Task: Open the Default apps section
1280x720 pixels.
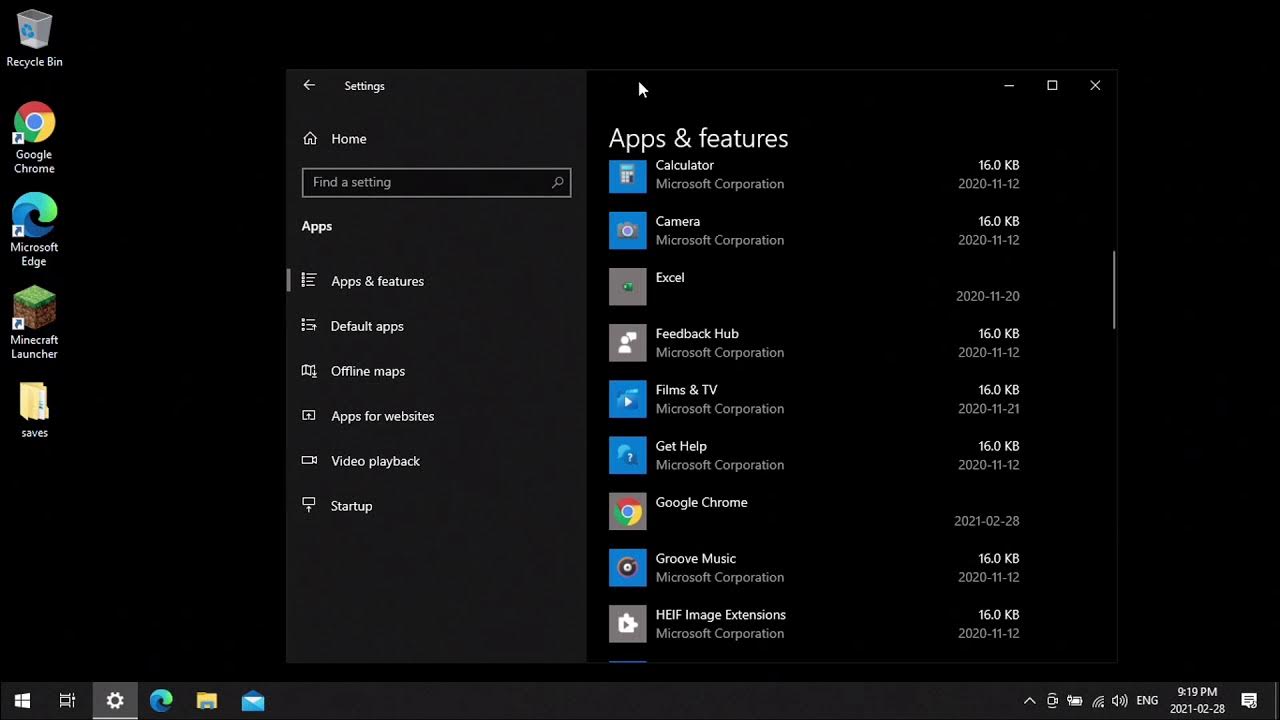Action: (436, 326)
